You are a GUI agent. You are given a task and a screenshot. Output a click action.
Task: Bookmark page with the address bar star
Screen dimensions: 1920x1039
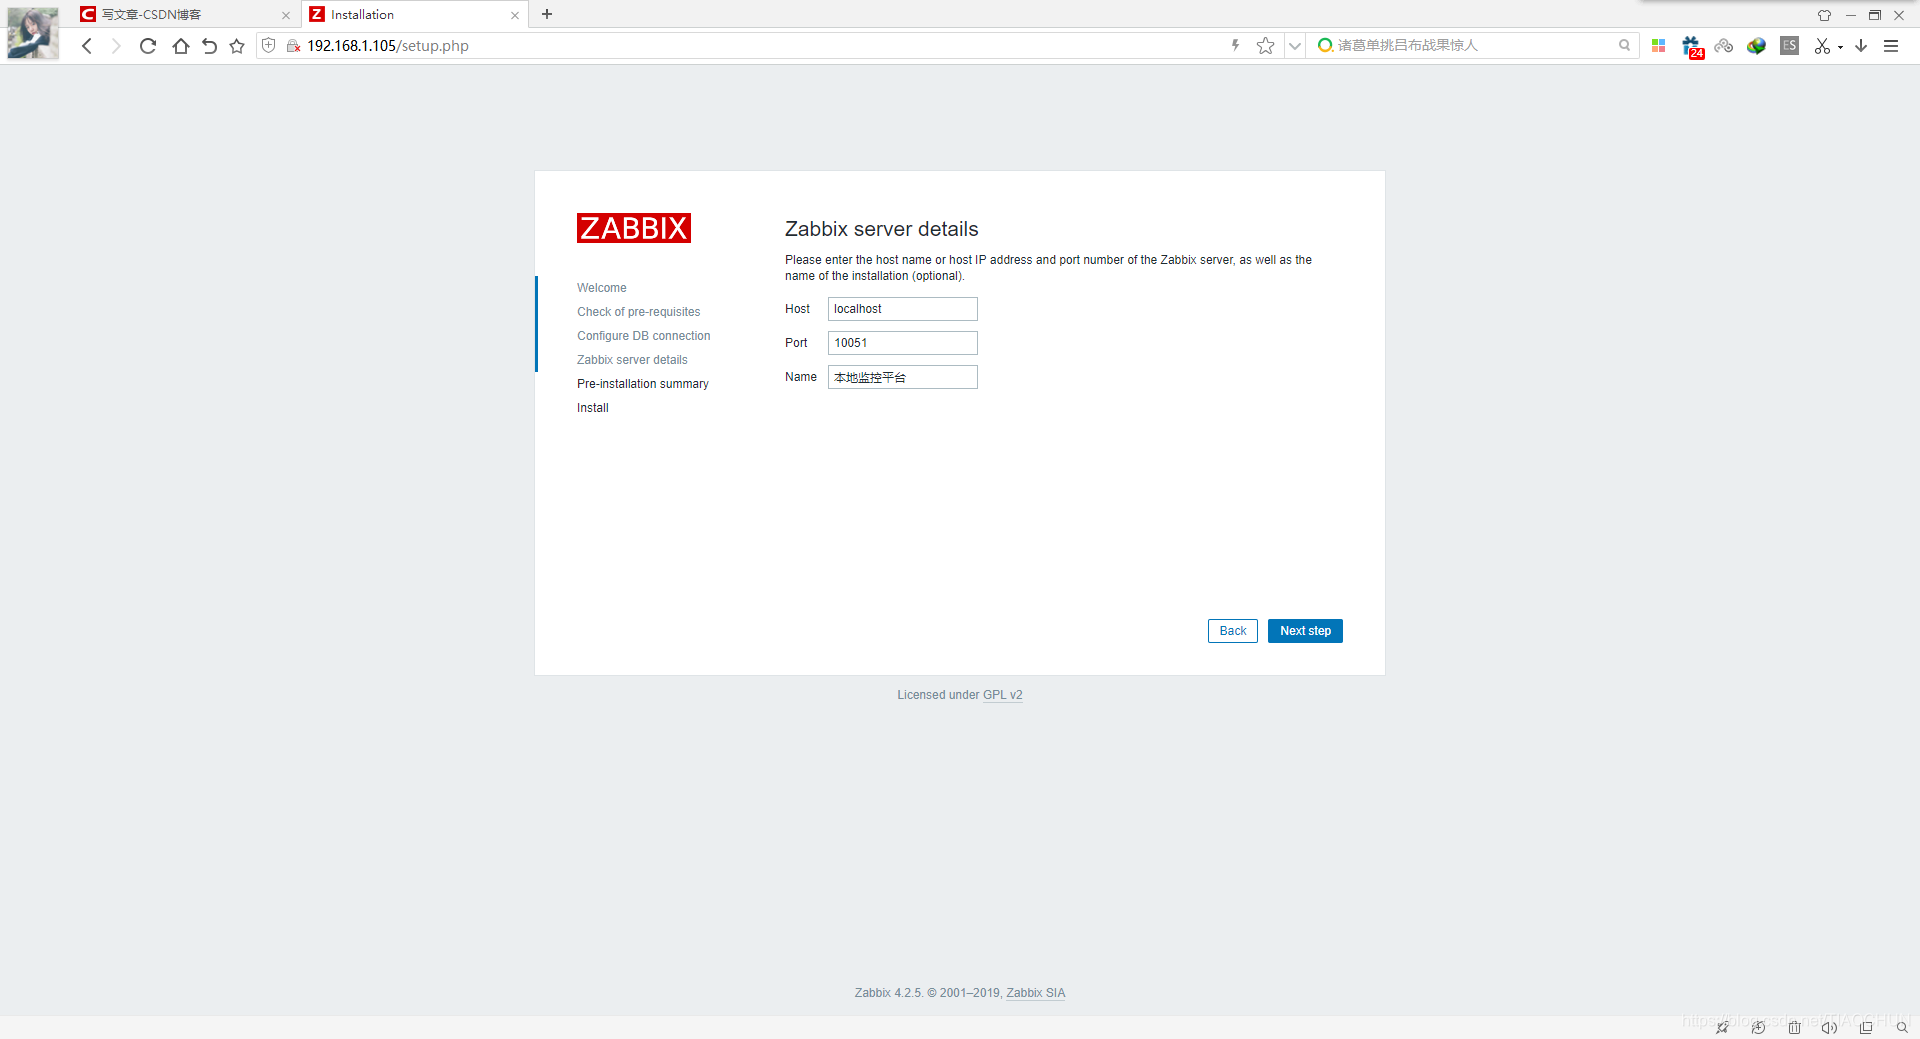coord(1265,45)
